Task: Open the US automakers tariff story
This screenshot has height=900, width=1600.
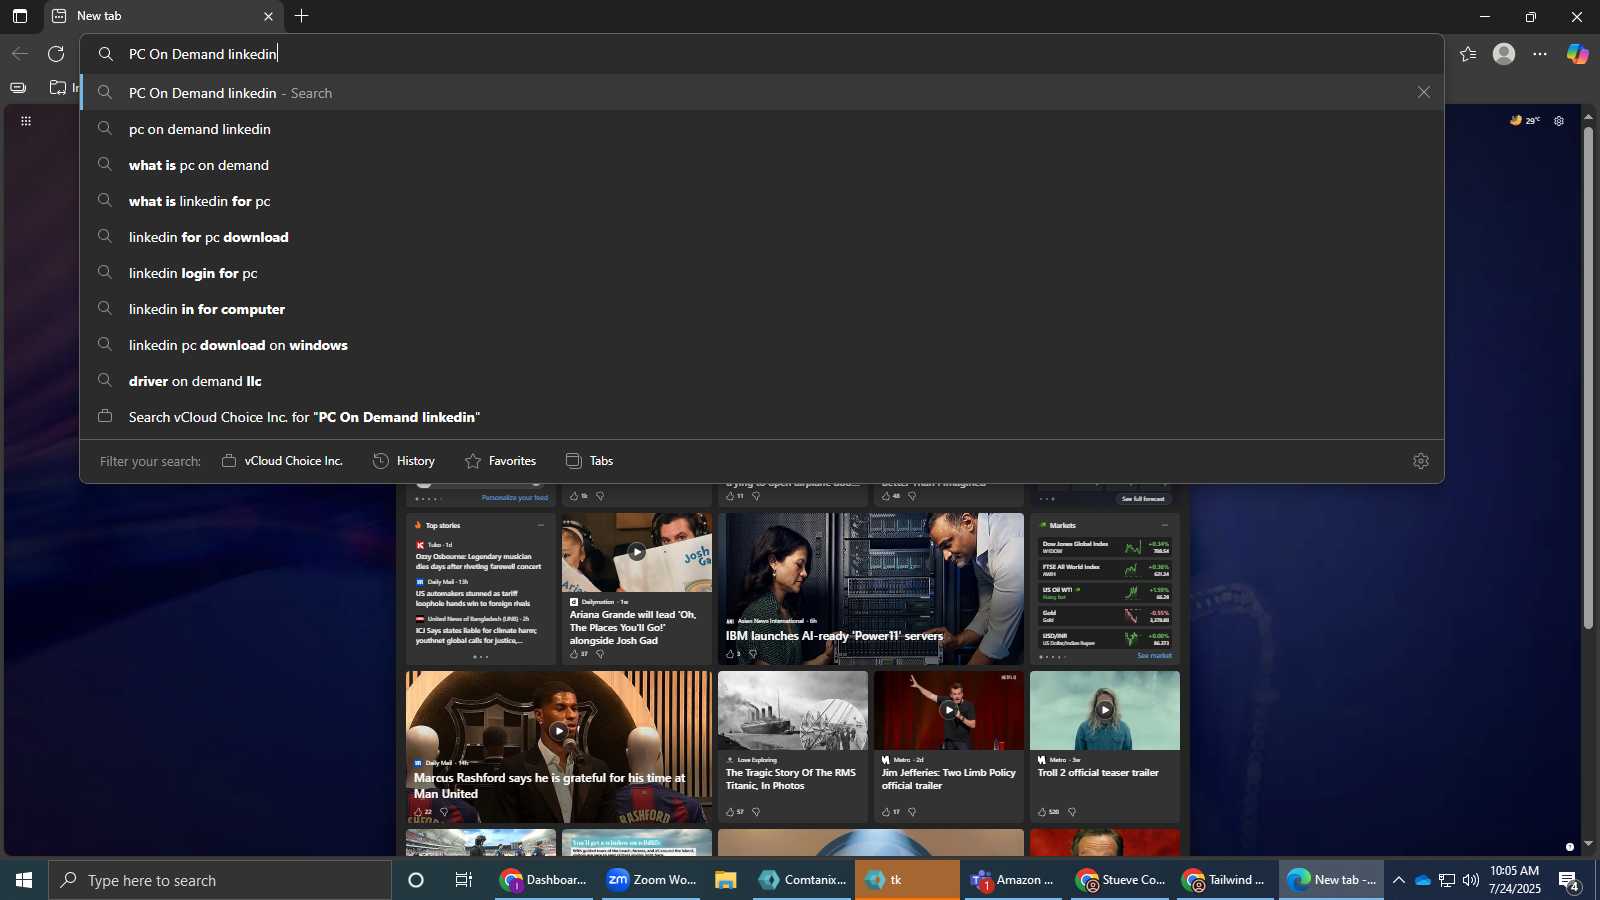Action: [473, 598]
